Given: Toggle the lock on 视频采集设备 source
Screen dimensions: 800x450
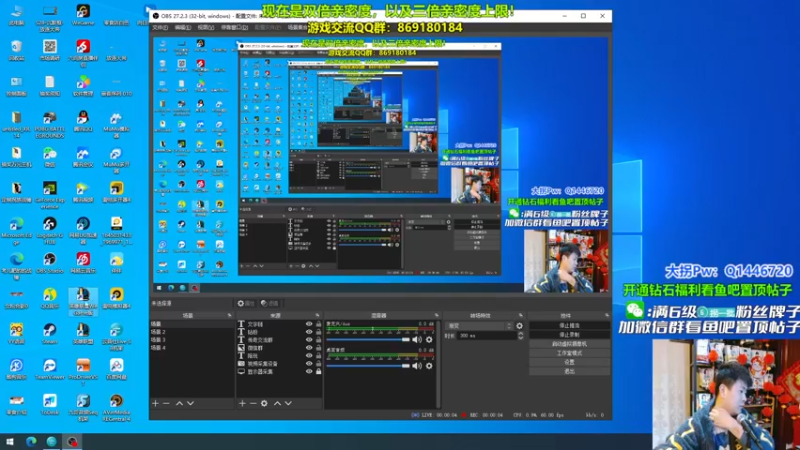Looking at the screenshot, I should tap(318, 363).
